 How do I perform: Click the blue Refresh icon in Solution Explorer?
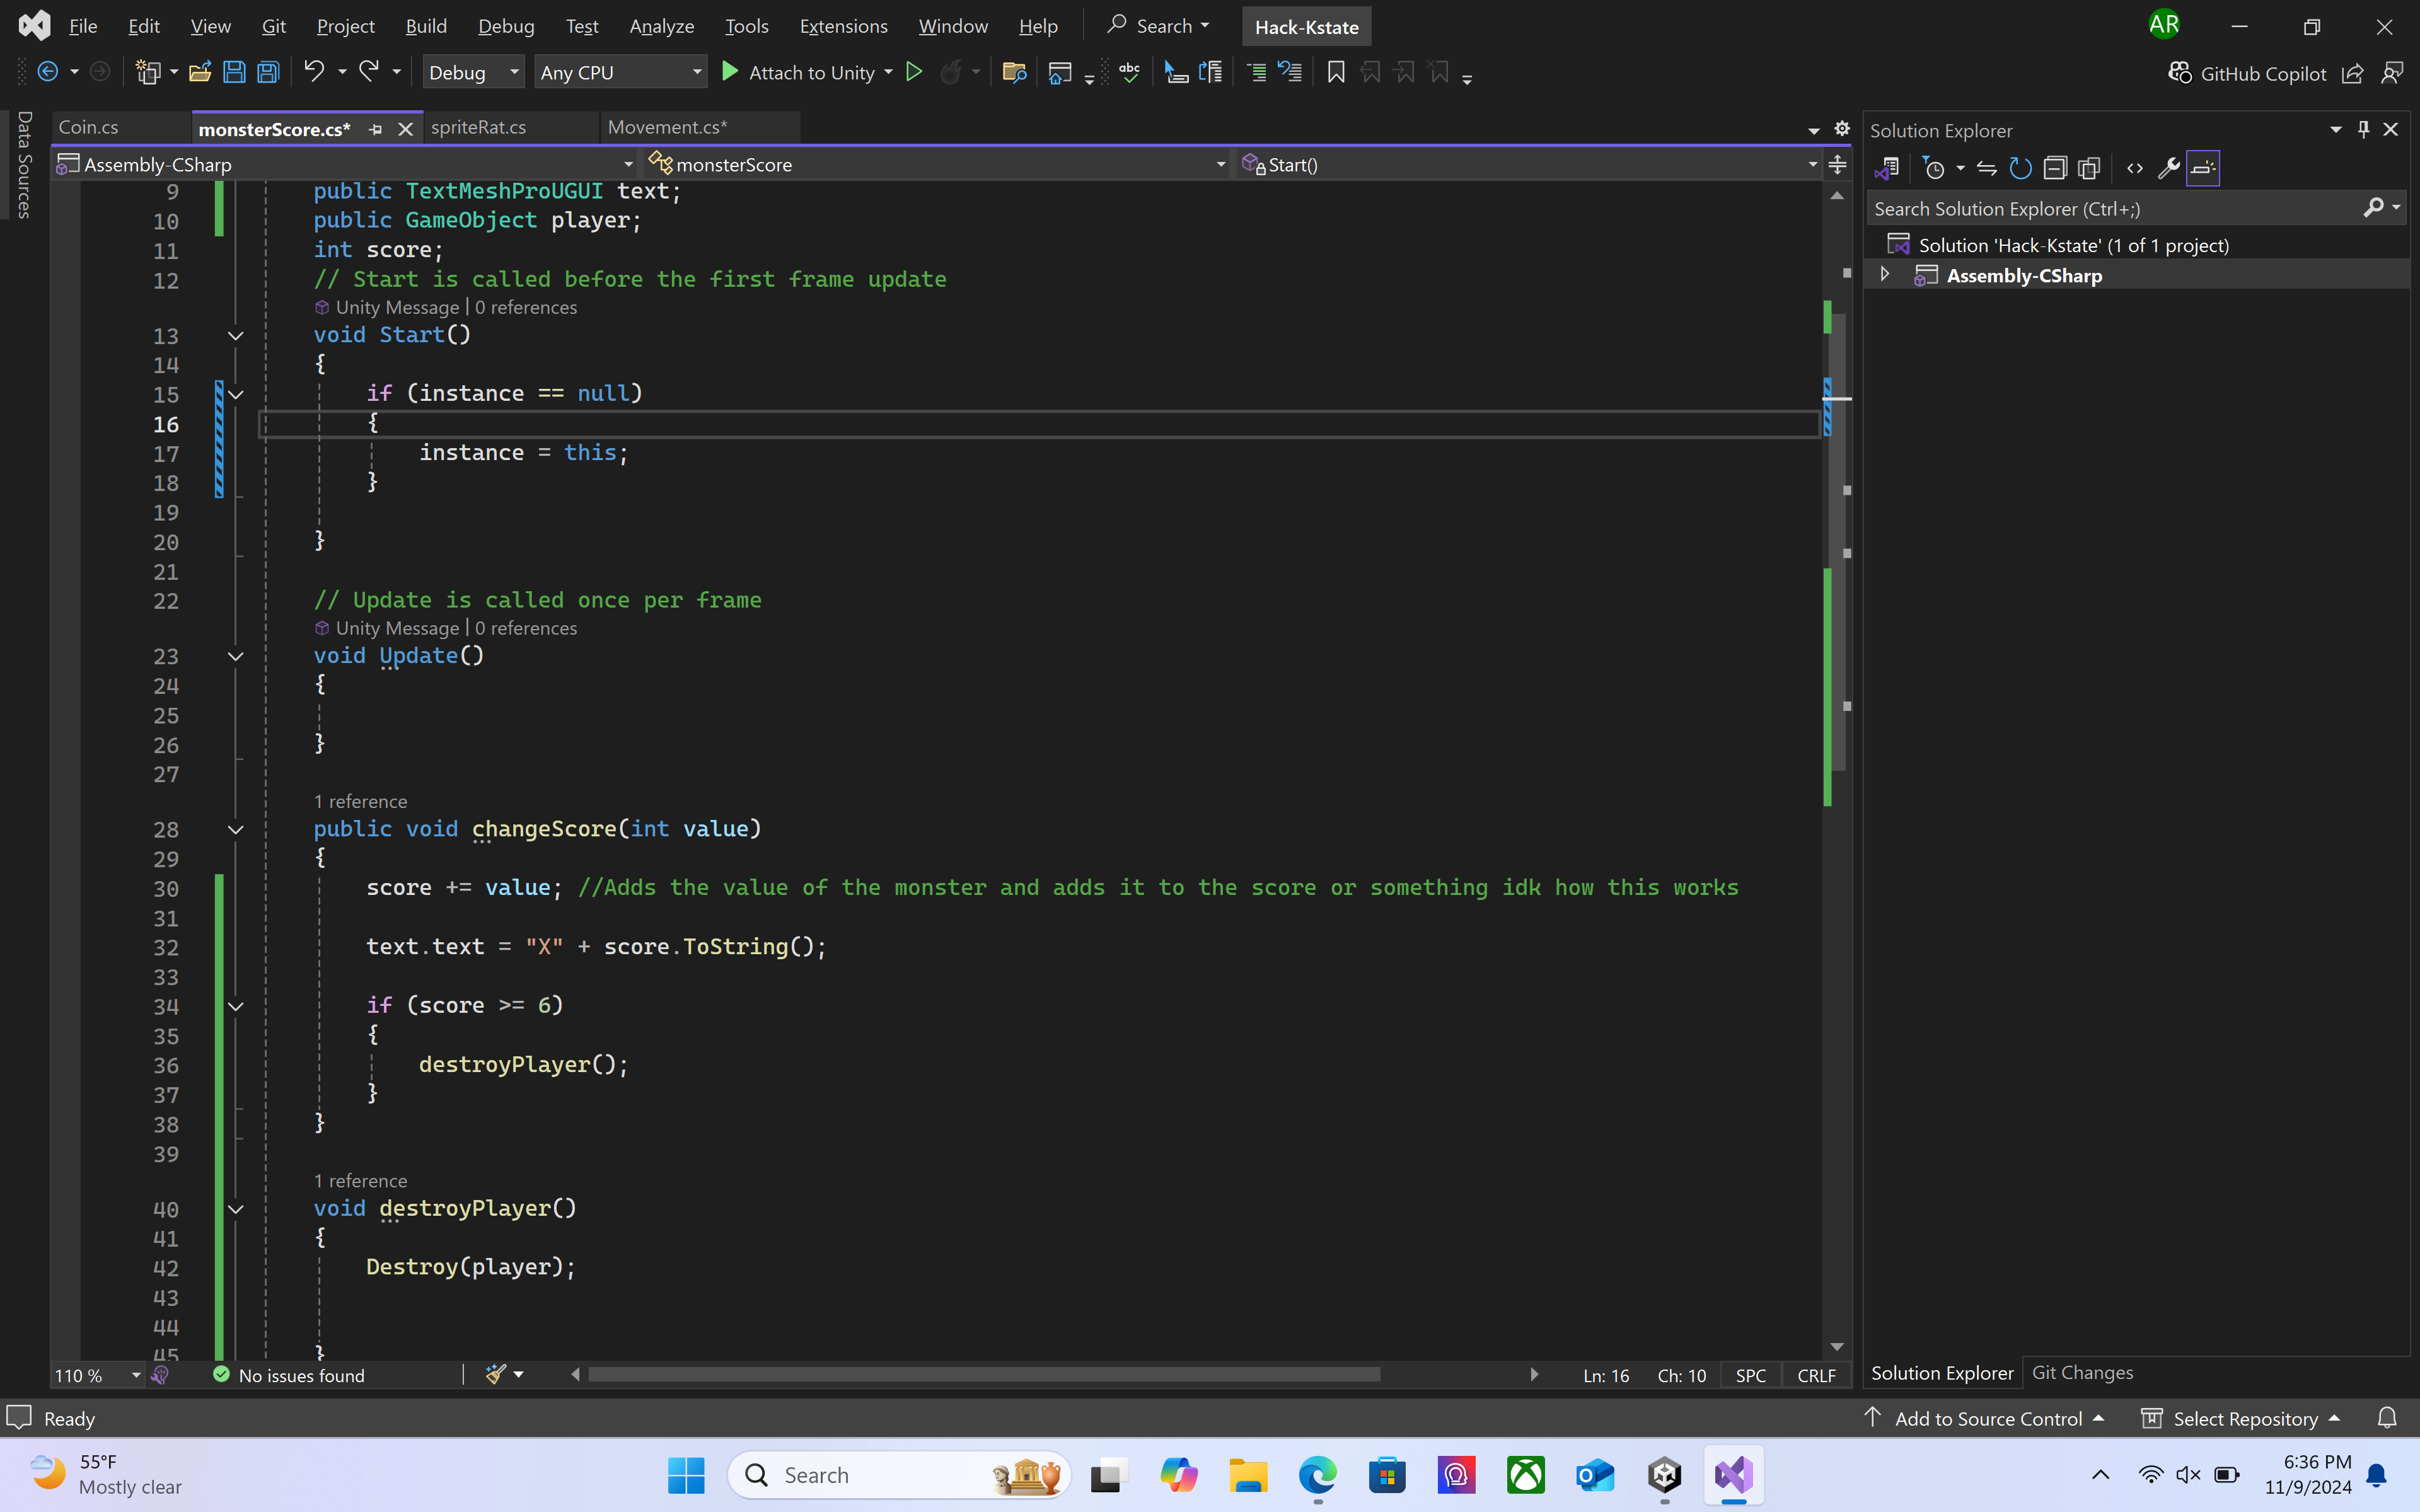point(2020,168)
